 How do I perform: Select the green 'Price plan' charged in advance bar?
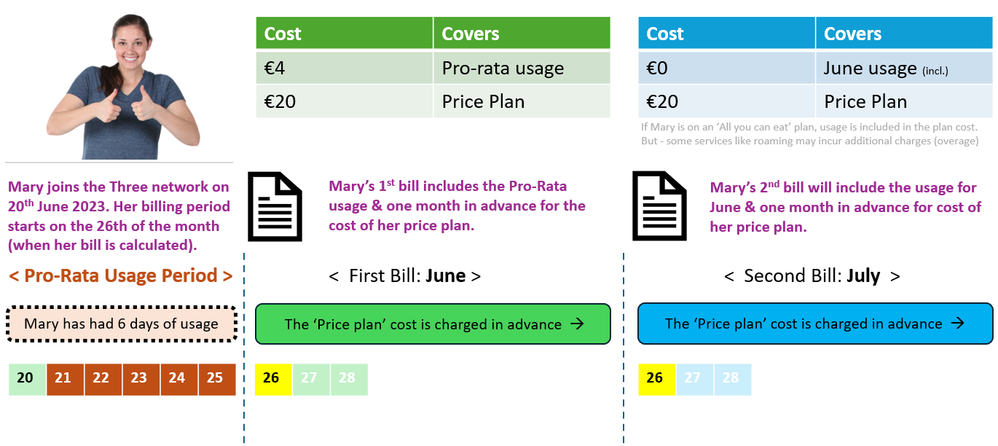pyautogui.click(x=433, y=324)
